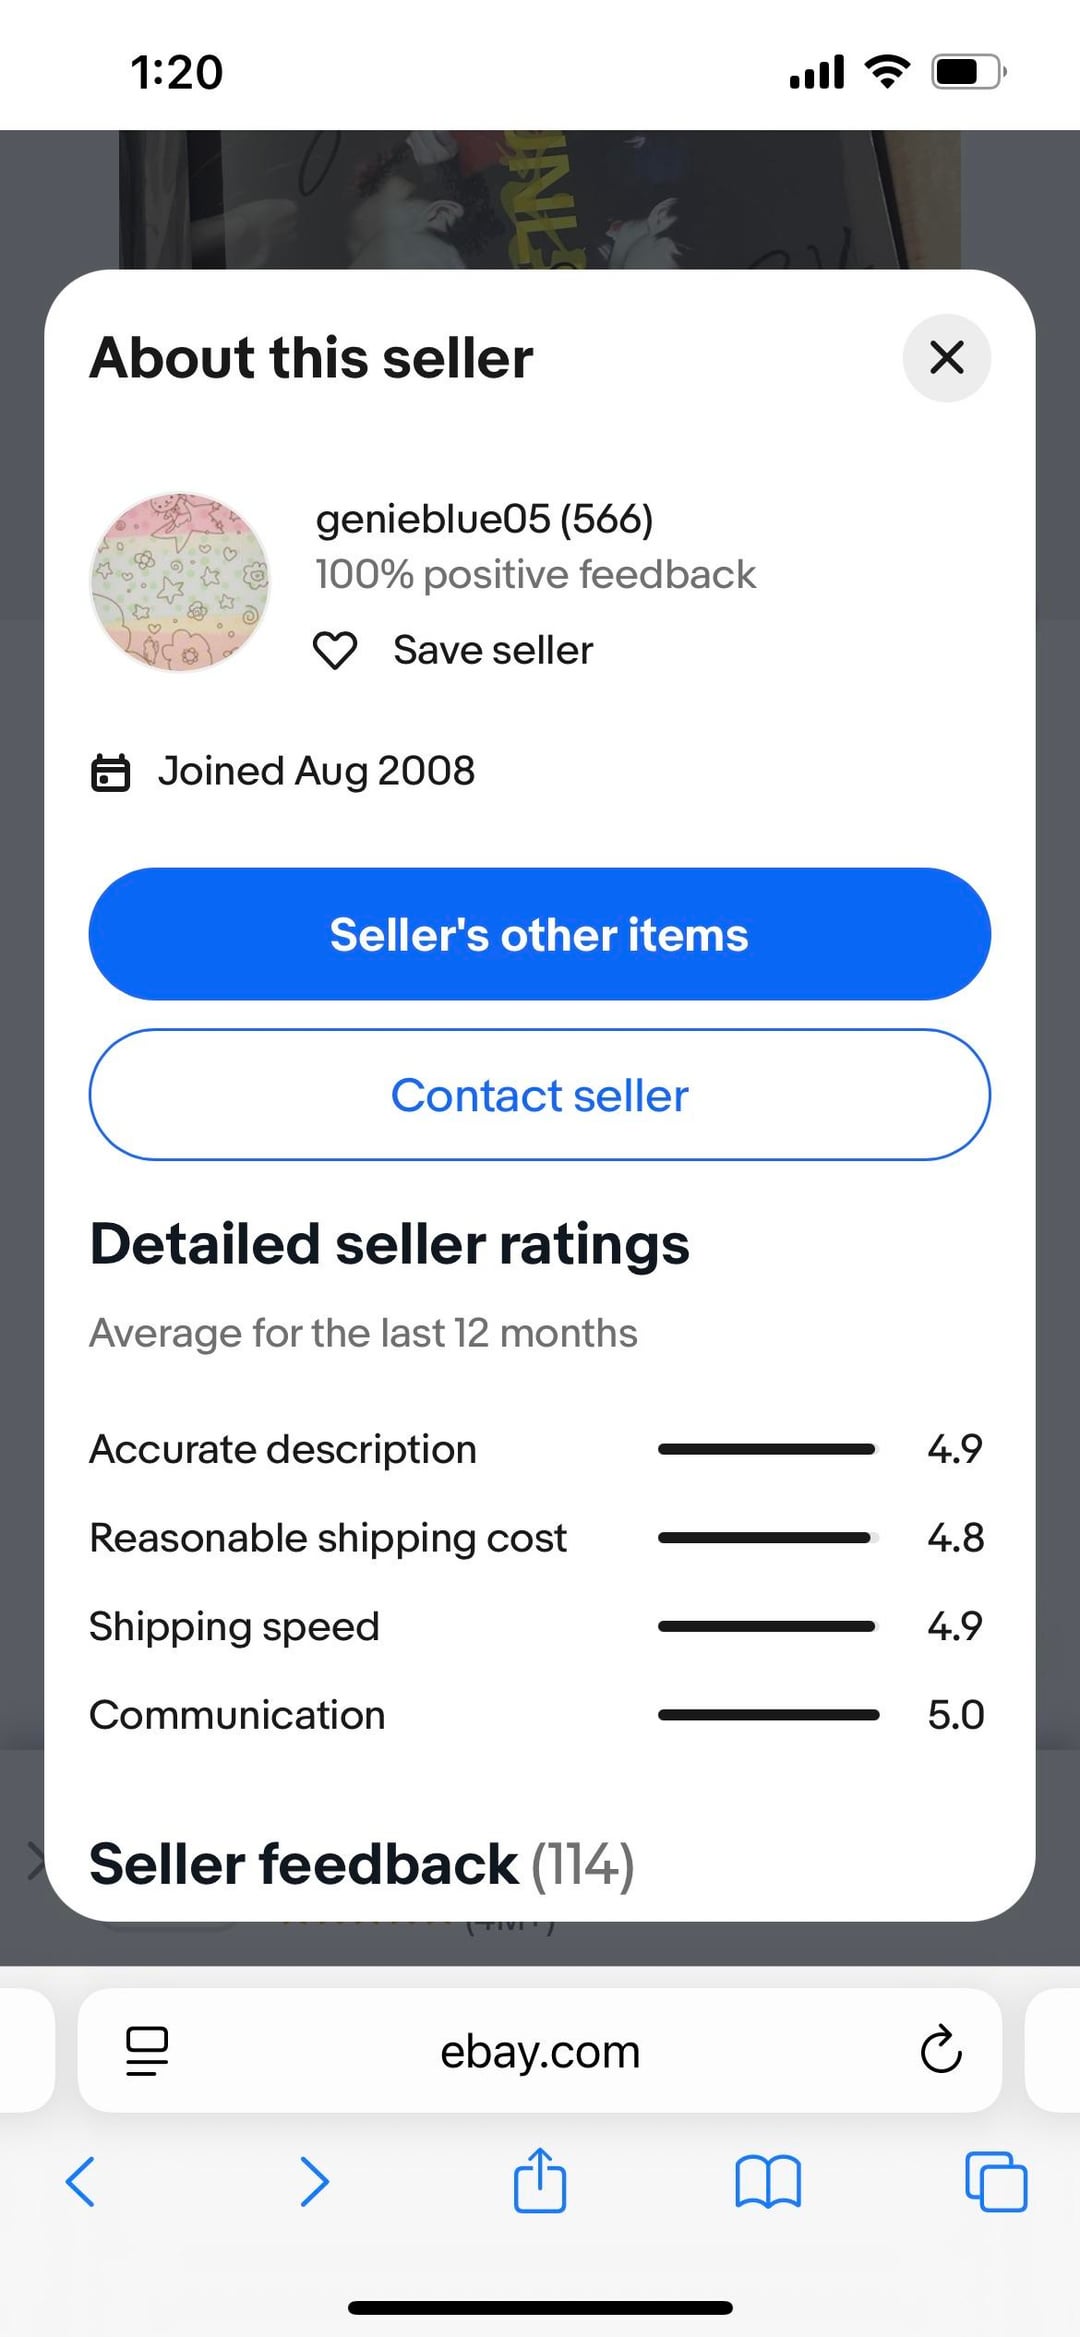Screen dimensions: 1080x2337
Task: Reload the page with the refresh icon
Action: [940, 2051]
